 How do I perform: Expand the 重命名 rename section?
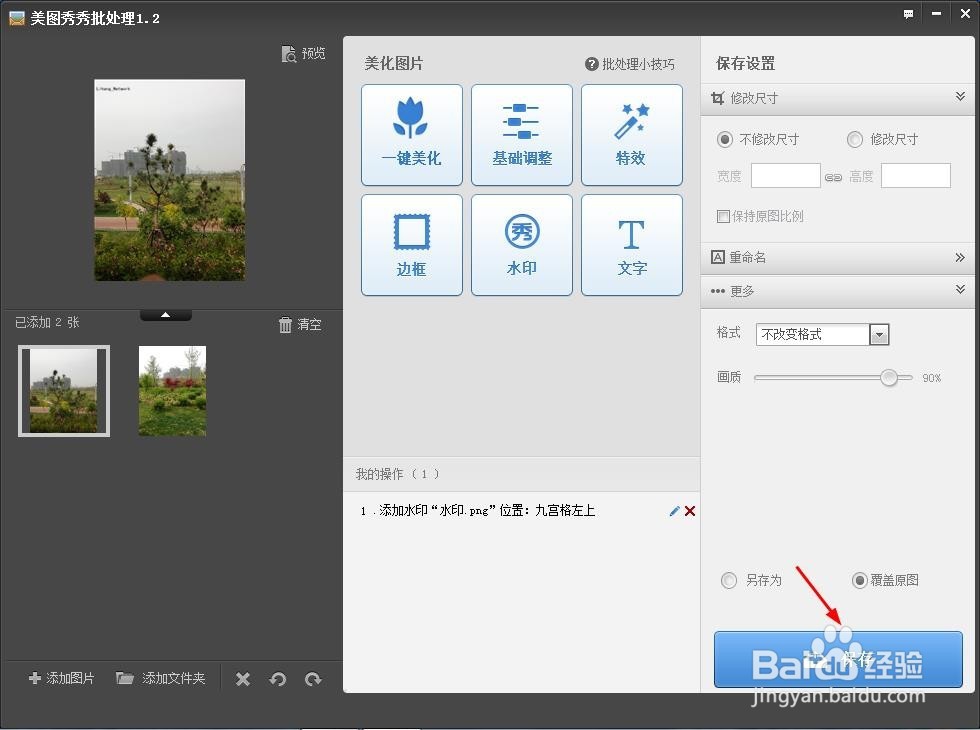click(961, 257)
